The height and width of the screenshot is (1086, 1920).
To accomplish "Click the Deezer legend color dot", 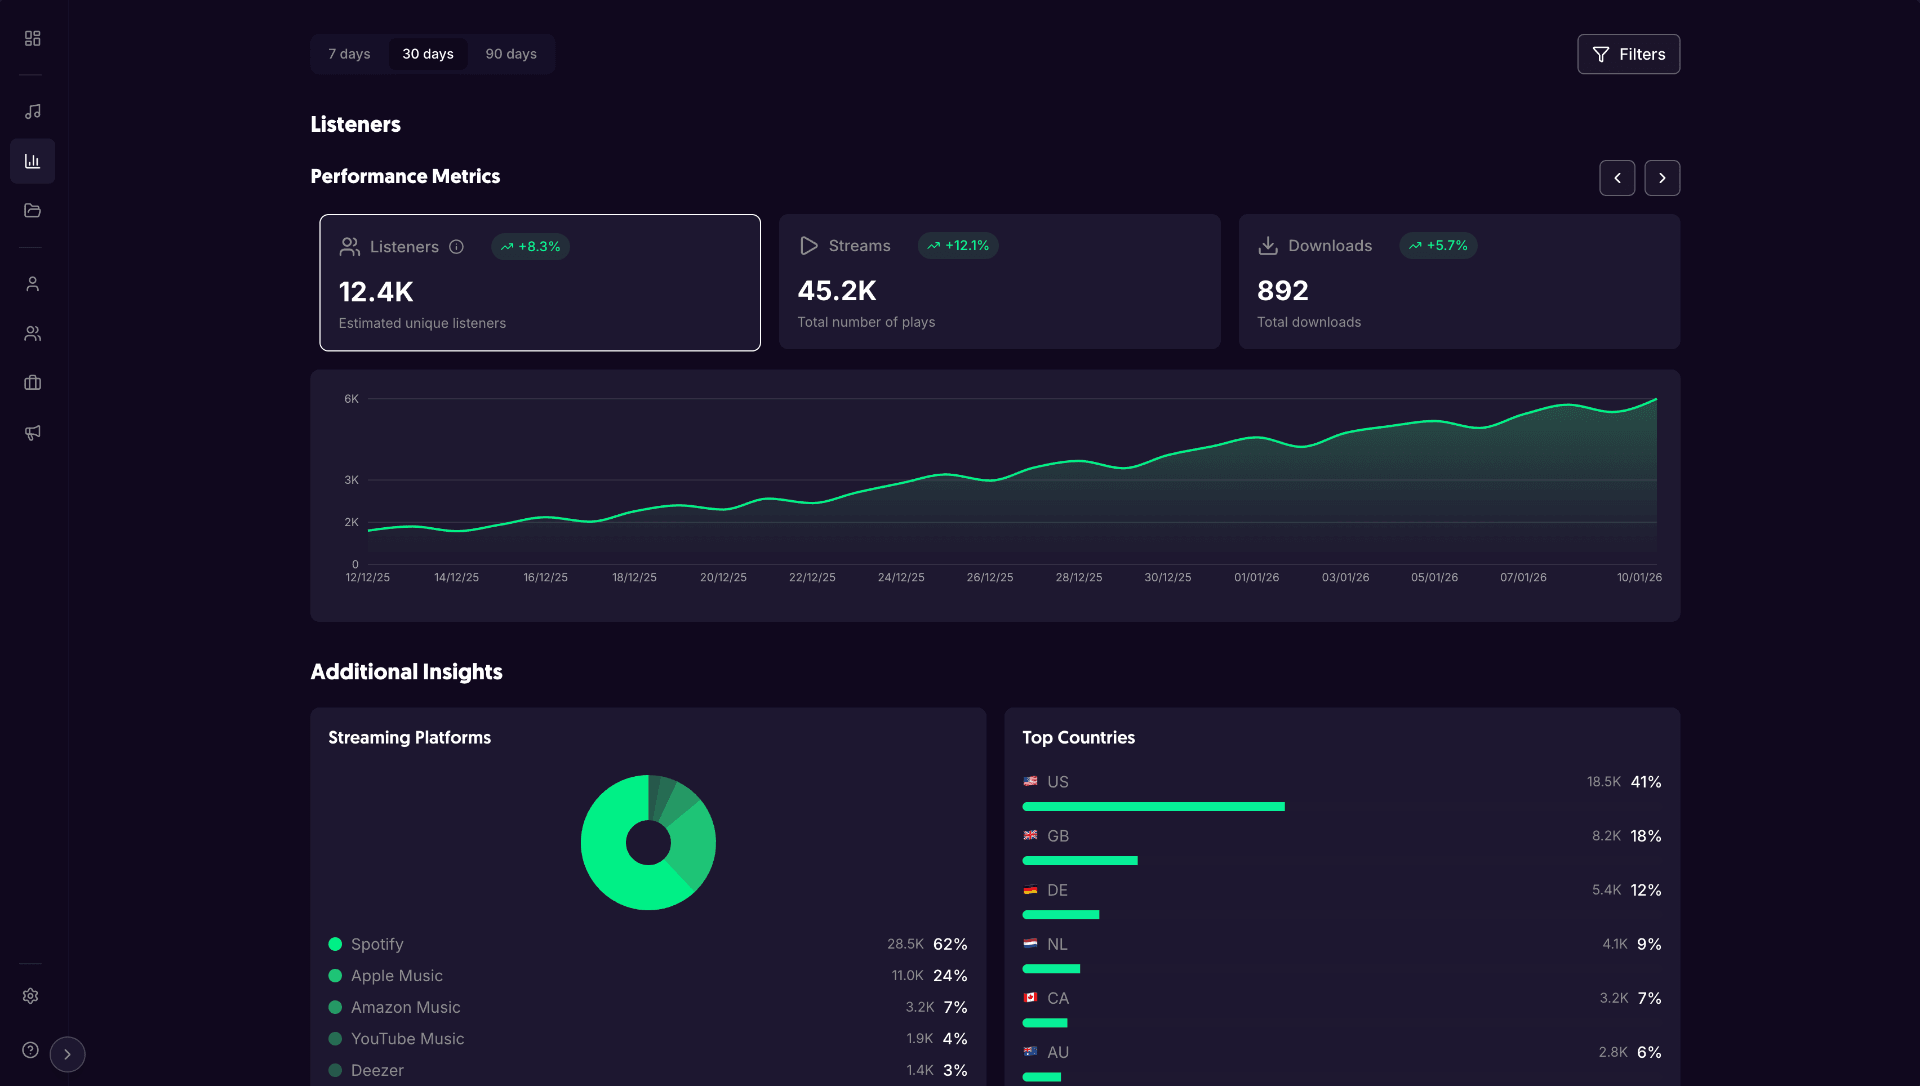I will pyautogui.click(x=335, y=1070).
